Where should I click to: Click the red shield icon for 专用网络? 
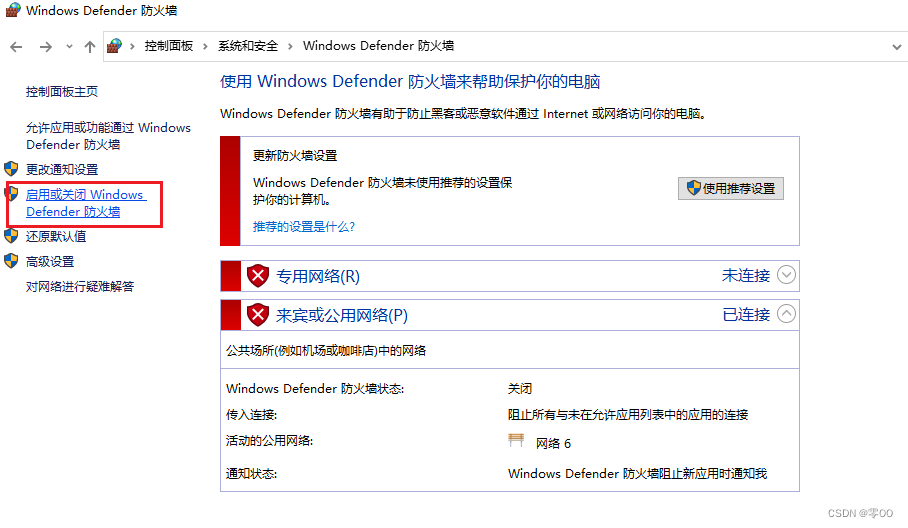[x=258, y=276]
